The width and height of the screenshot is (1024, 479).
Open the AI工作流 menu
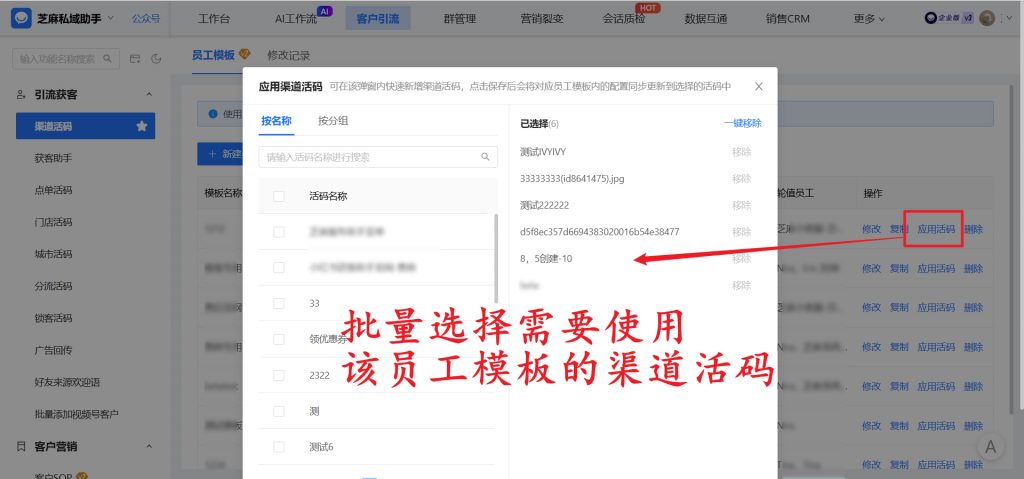(296, 18)
